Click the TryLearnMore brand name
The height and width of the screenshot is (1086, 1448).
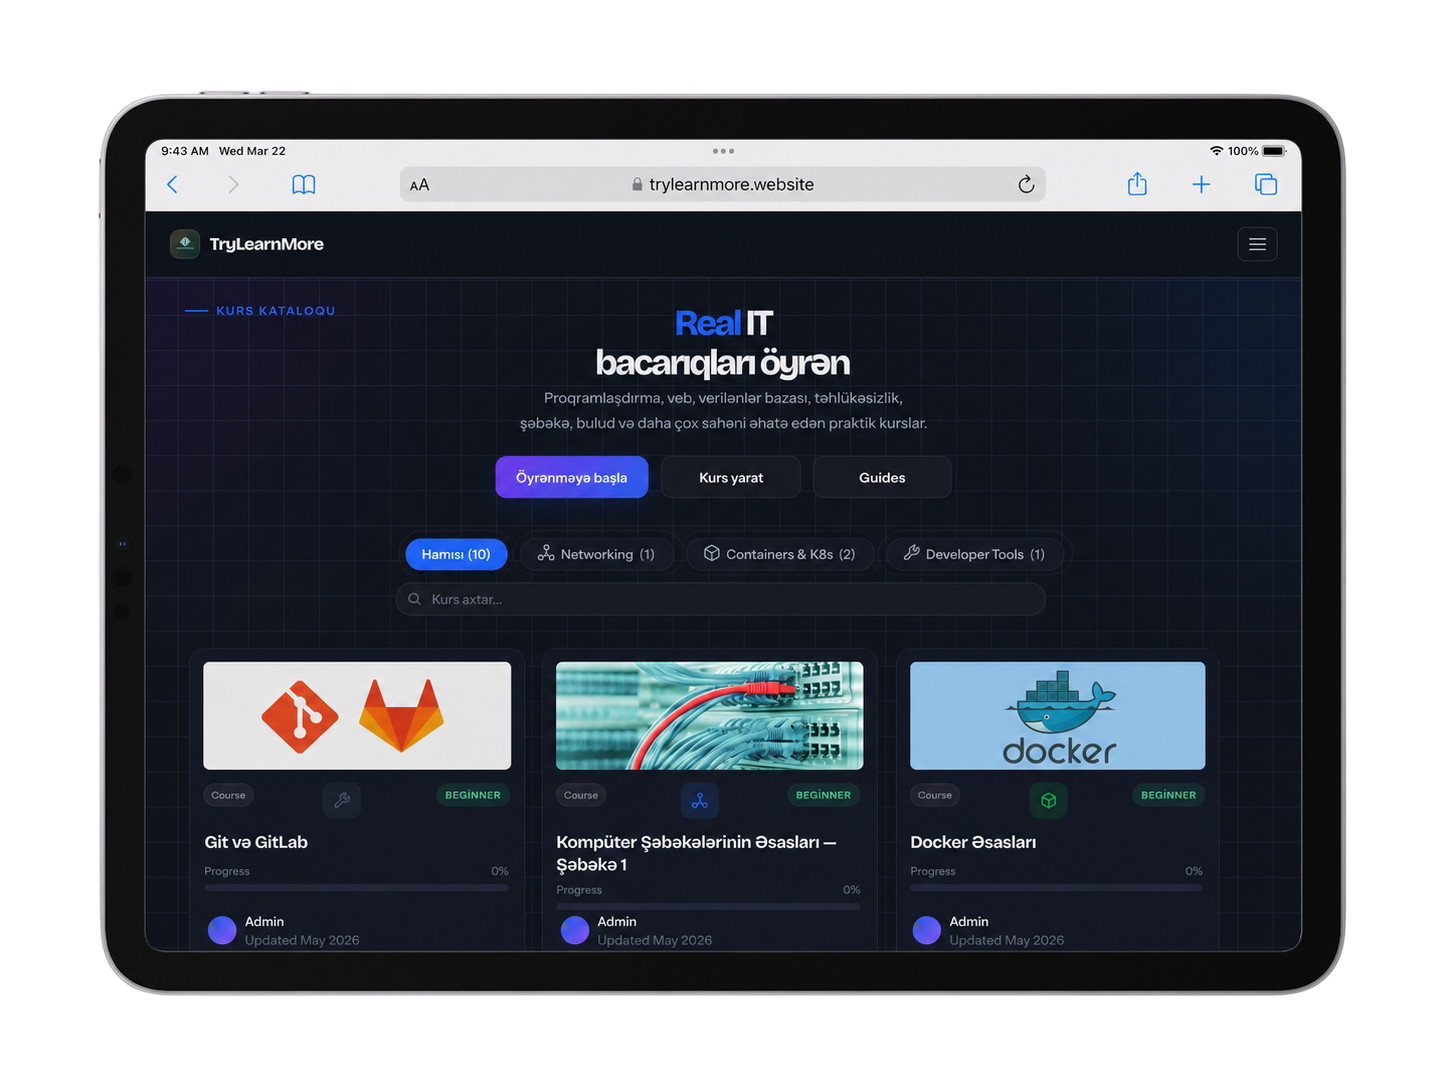266,244
